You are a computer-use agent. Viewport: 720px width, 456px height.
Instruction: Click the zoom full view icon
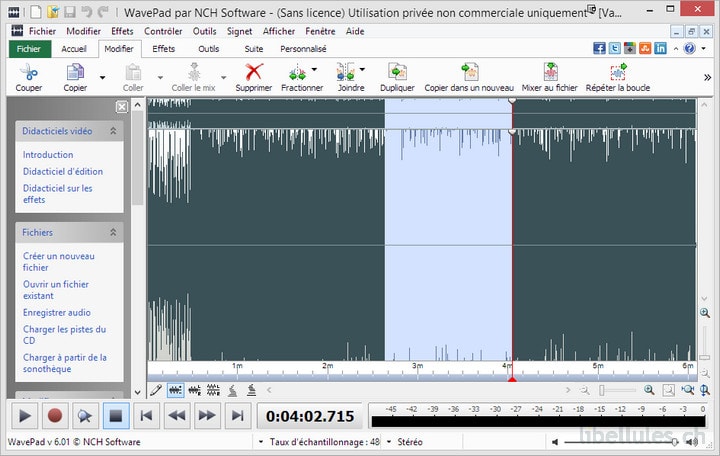tap(687, 390)
